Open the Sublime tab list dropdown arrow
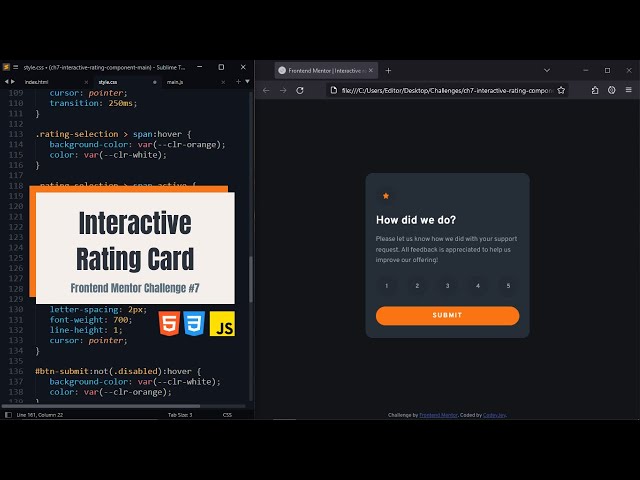This screenshot has height=480, width=640. point(247,82)
